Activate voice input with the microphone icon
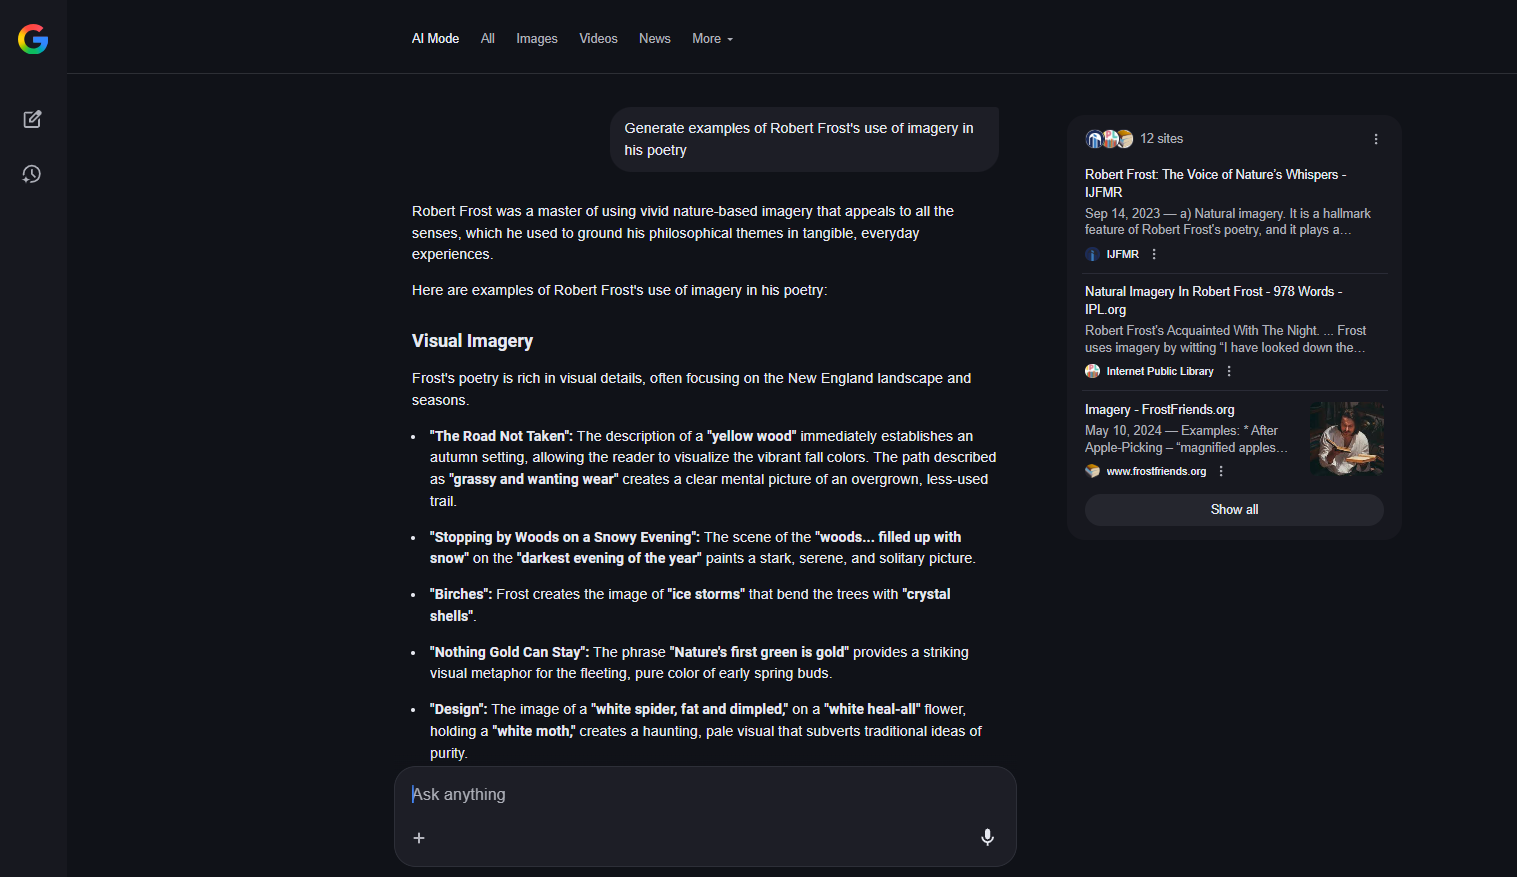 point(986,837)
